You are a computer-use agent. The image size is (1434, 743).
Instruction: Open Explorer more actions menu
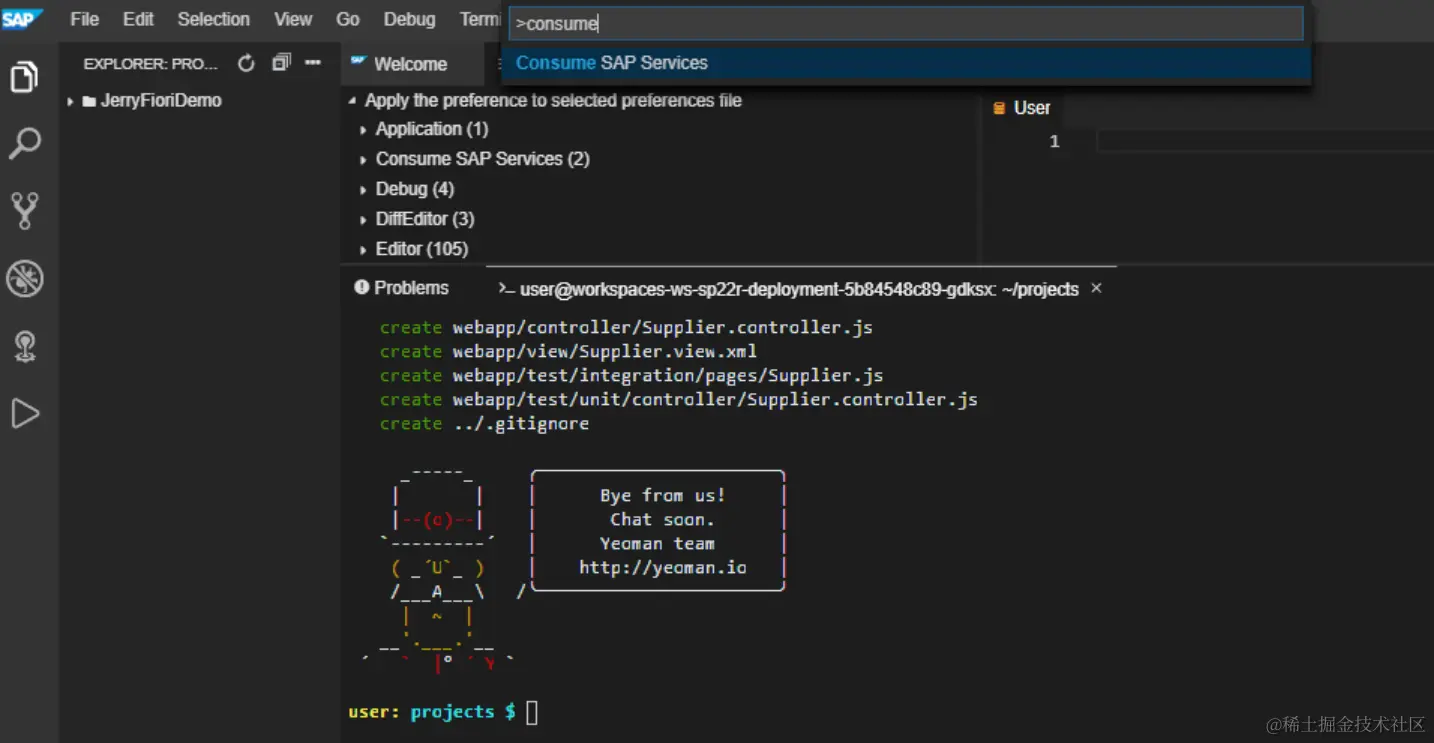pyautogui.click(x=313, y=63)
